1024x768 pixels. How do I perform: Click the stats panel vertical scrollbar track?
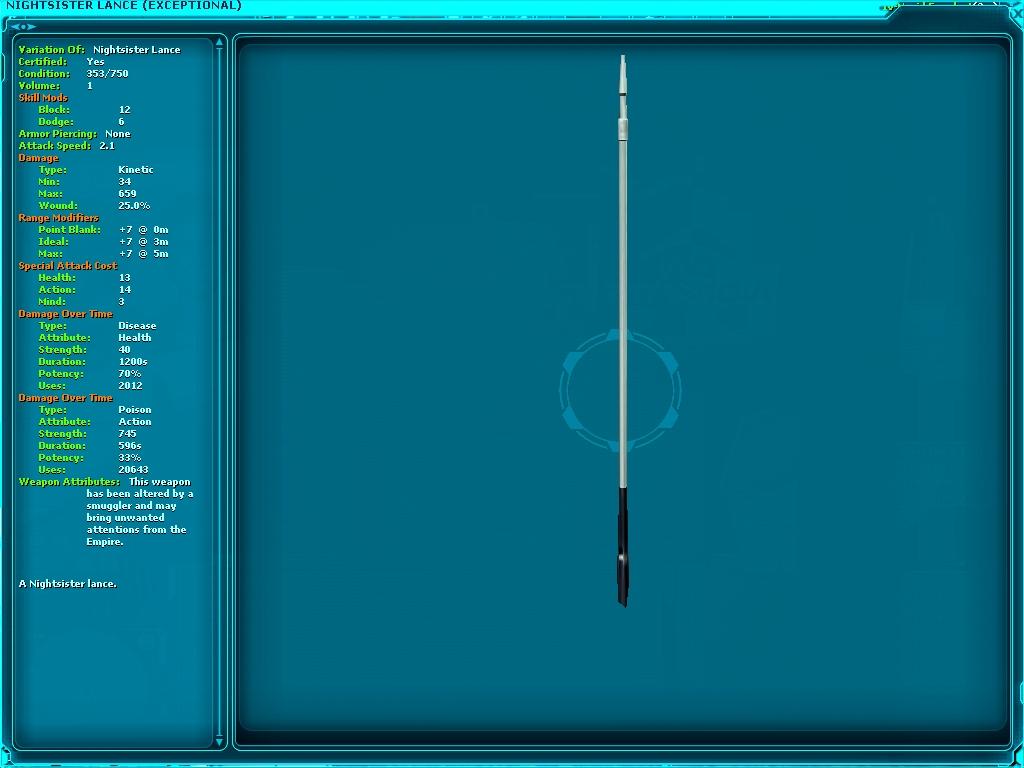pos(219,392)
